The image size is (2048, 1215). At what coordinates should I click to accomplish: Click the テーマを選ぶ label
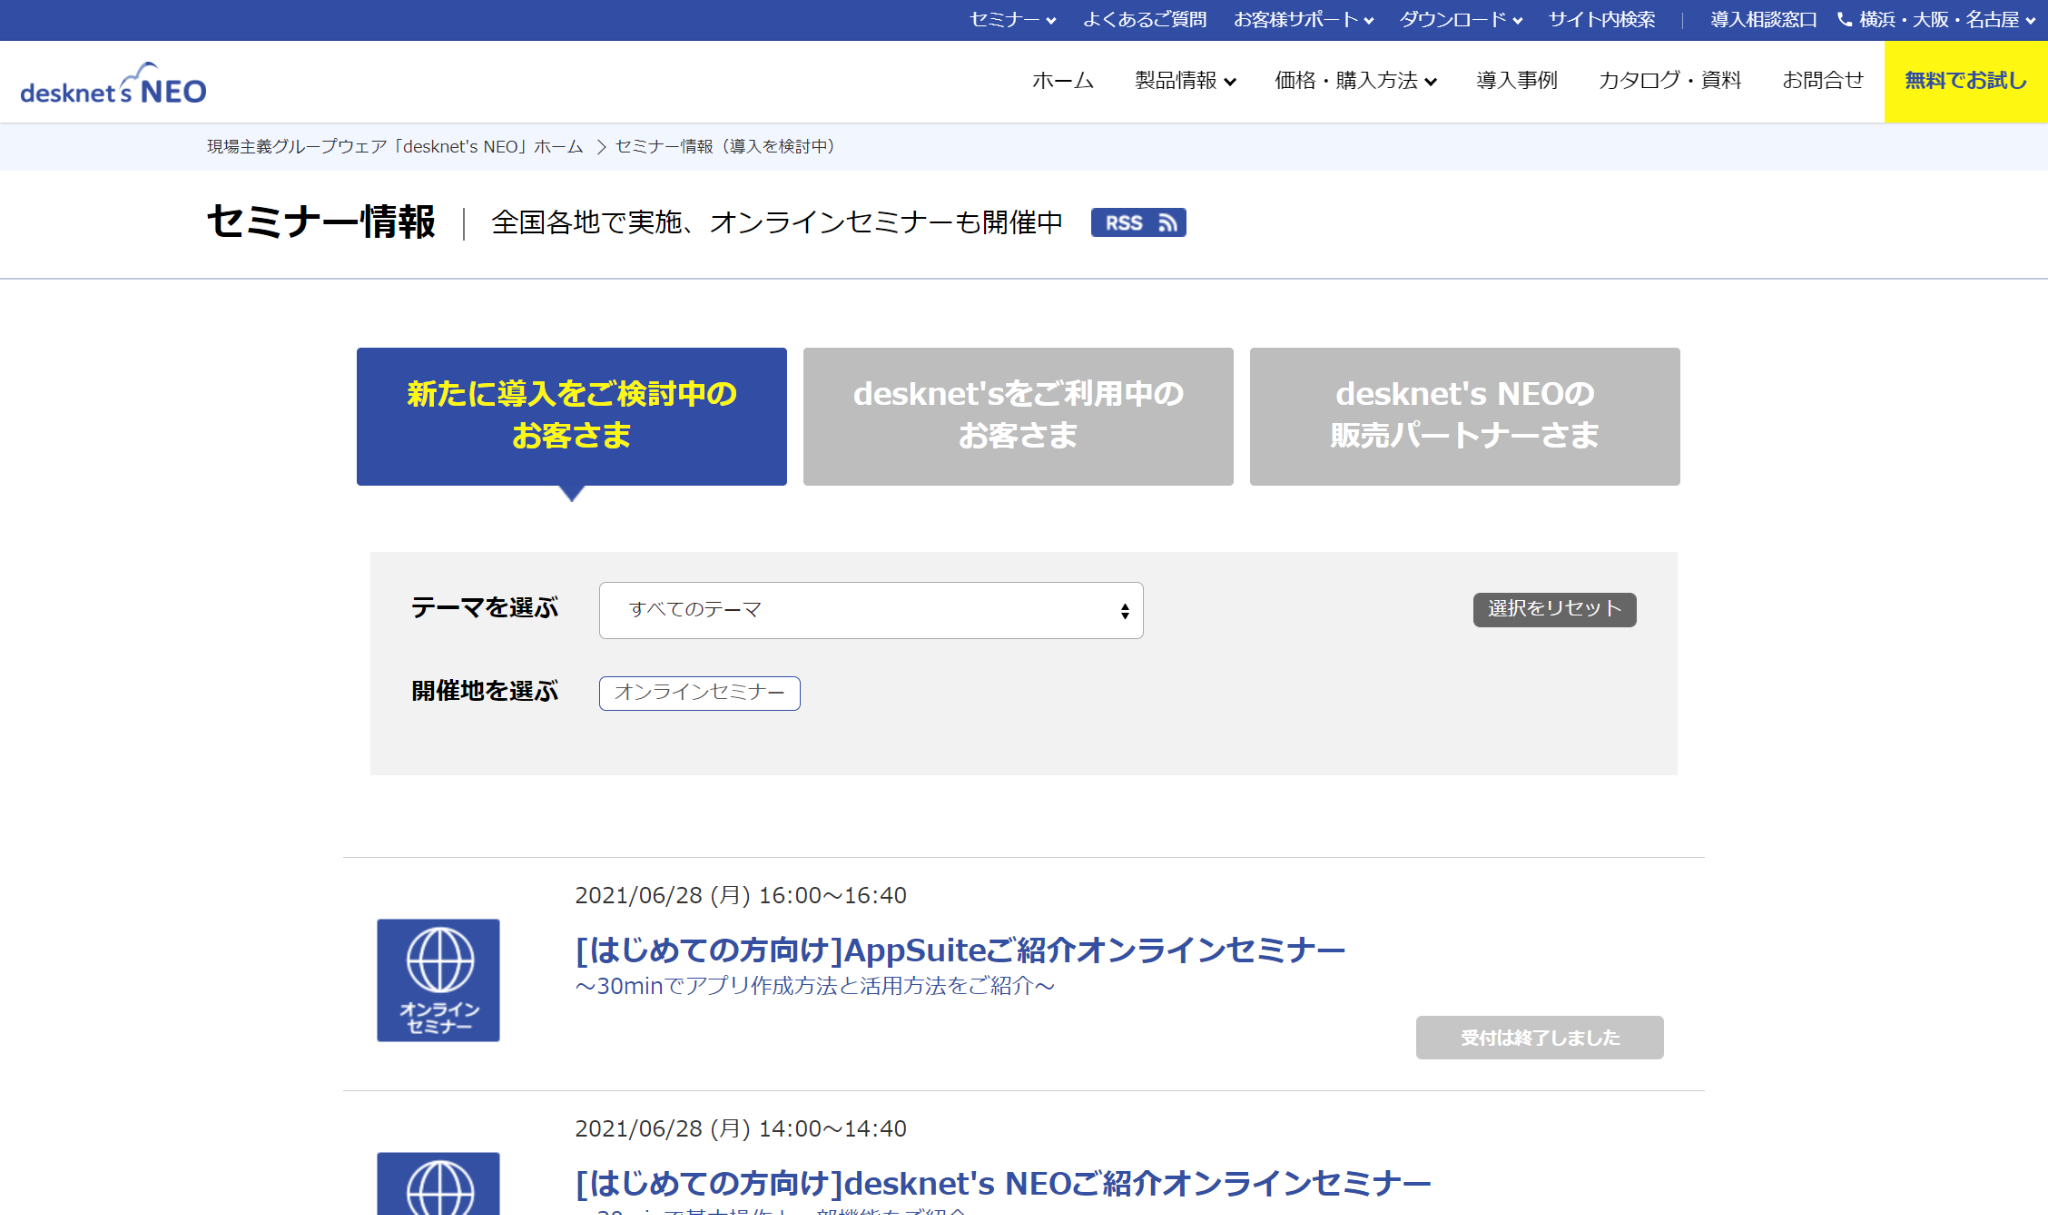[484, 608]
